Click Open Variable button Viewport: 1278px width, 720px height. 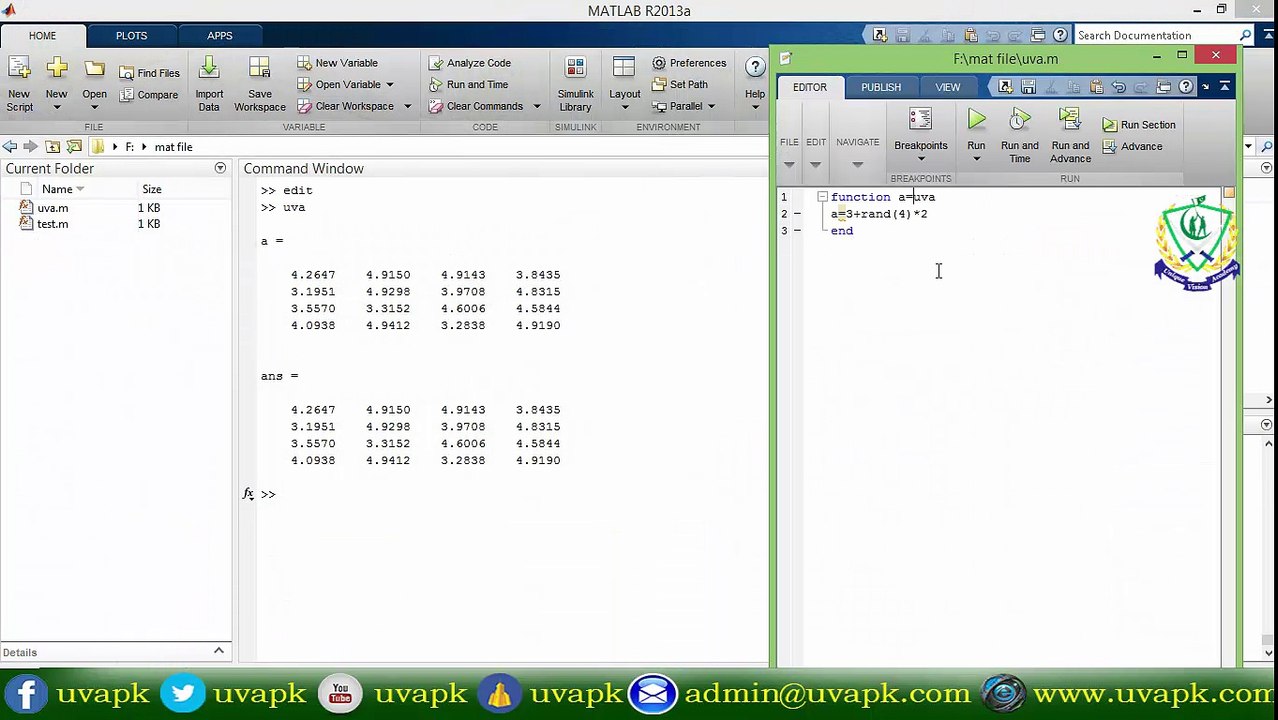pyautogui.click(x=339, y=85)
